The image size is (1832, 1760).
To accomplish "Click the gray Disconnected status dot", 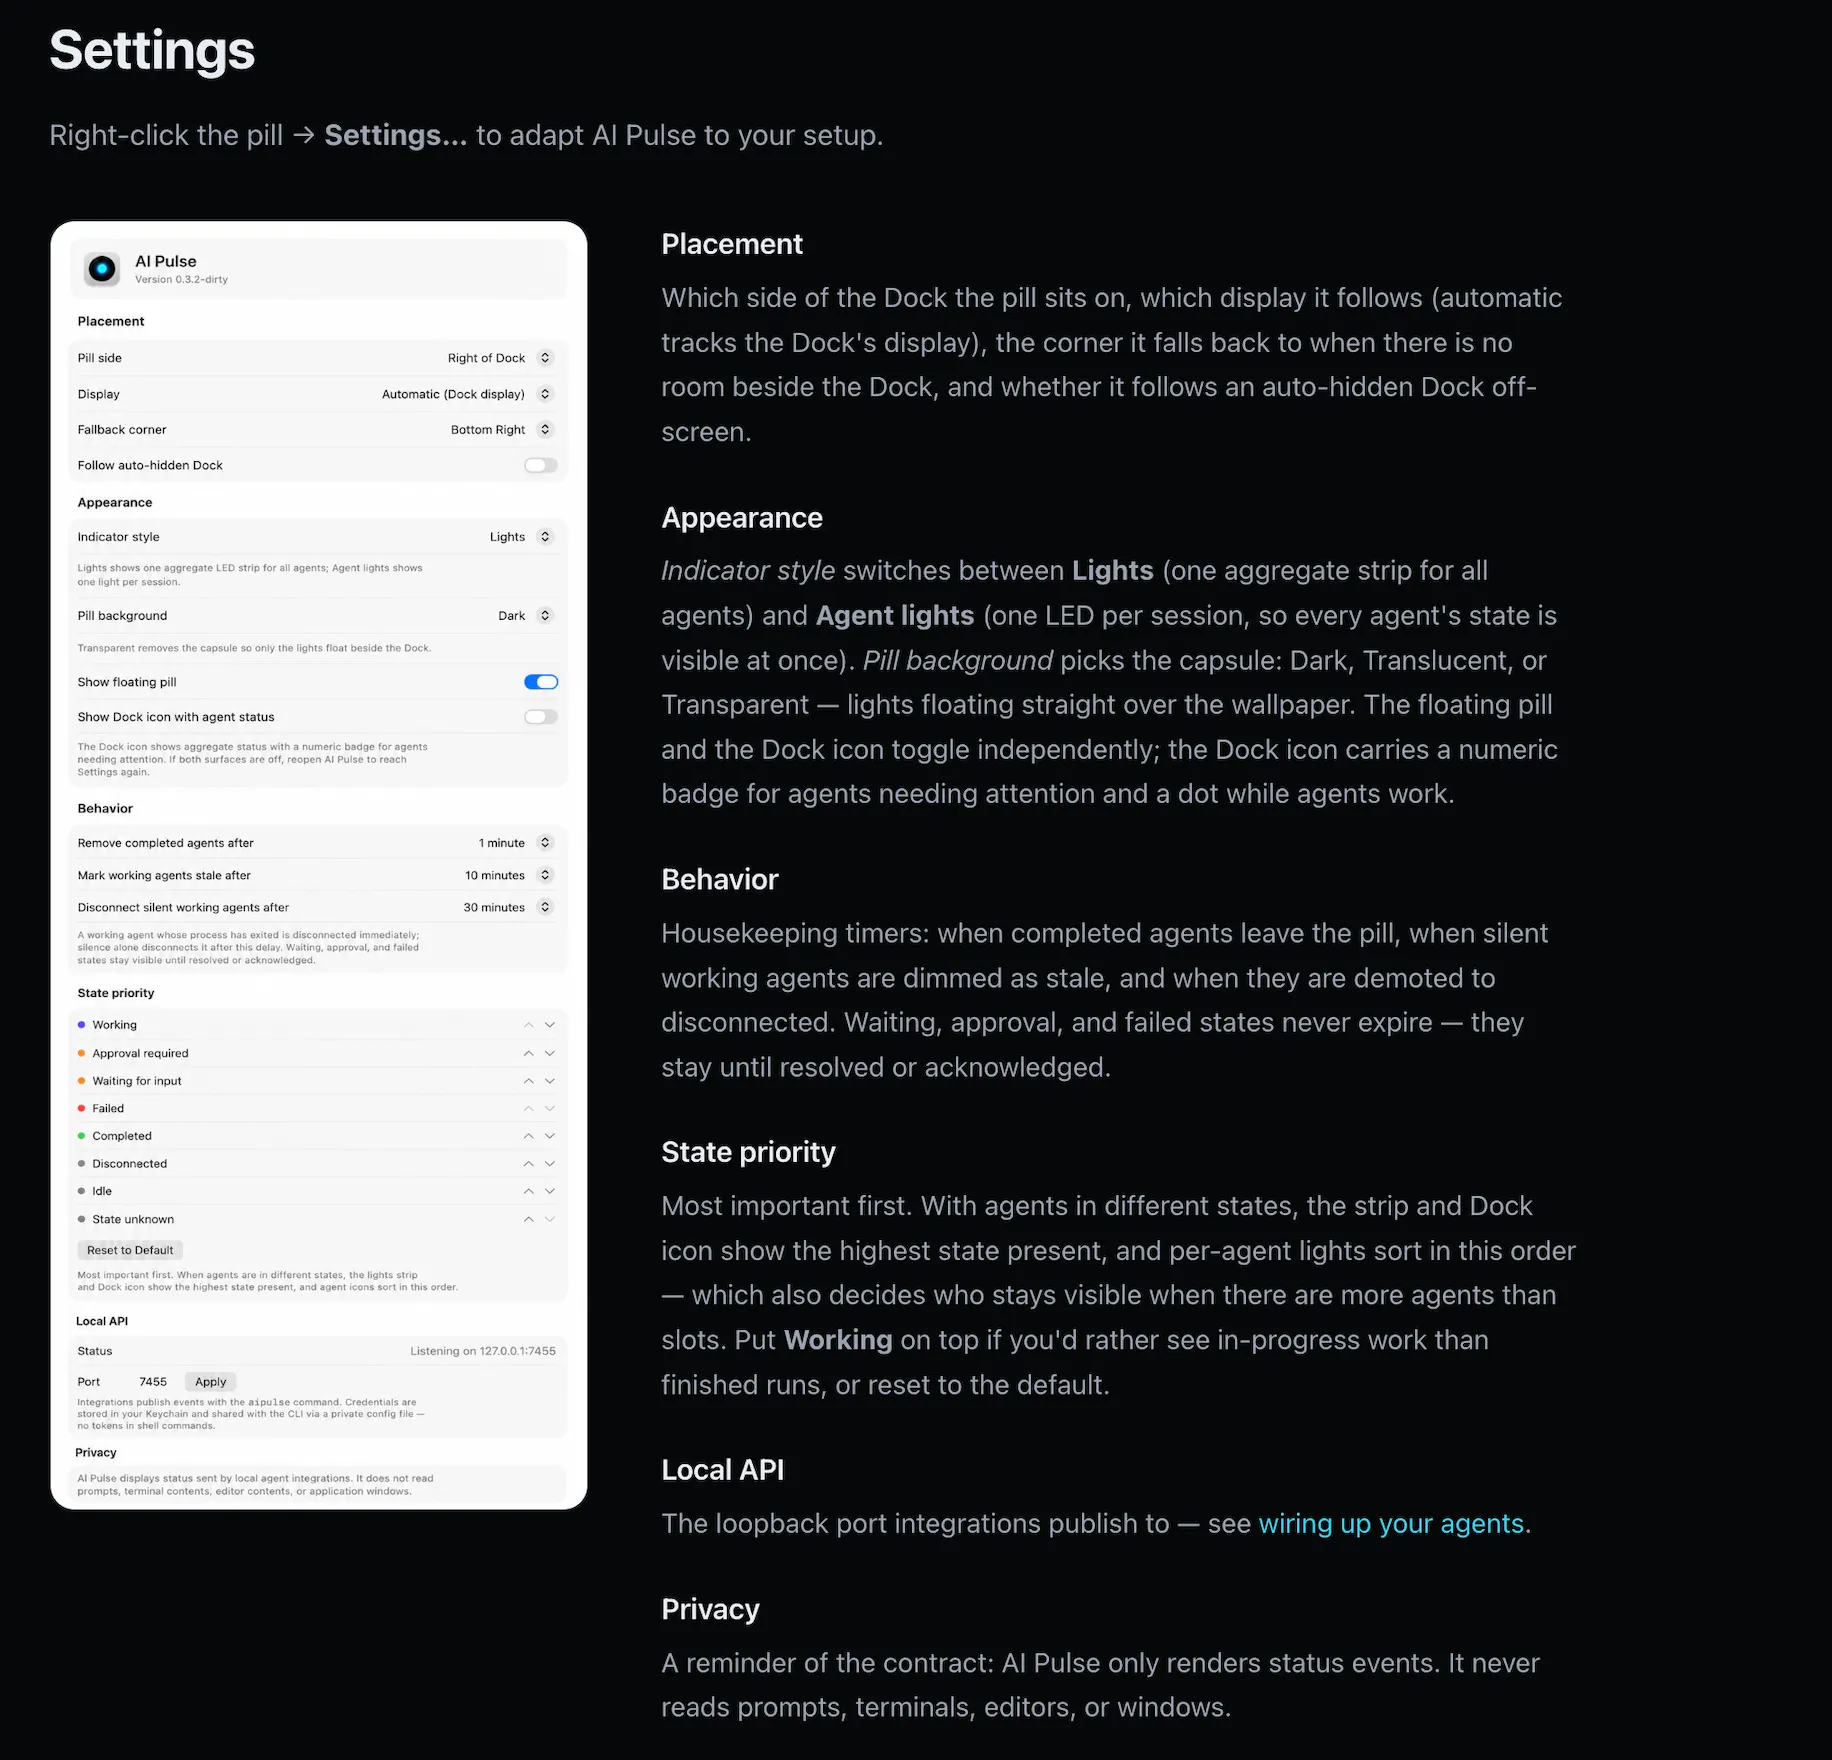I will pyautogui.click(x=81, y=1164).
